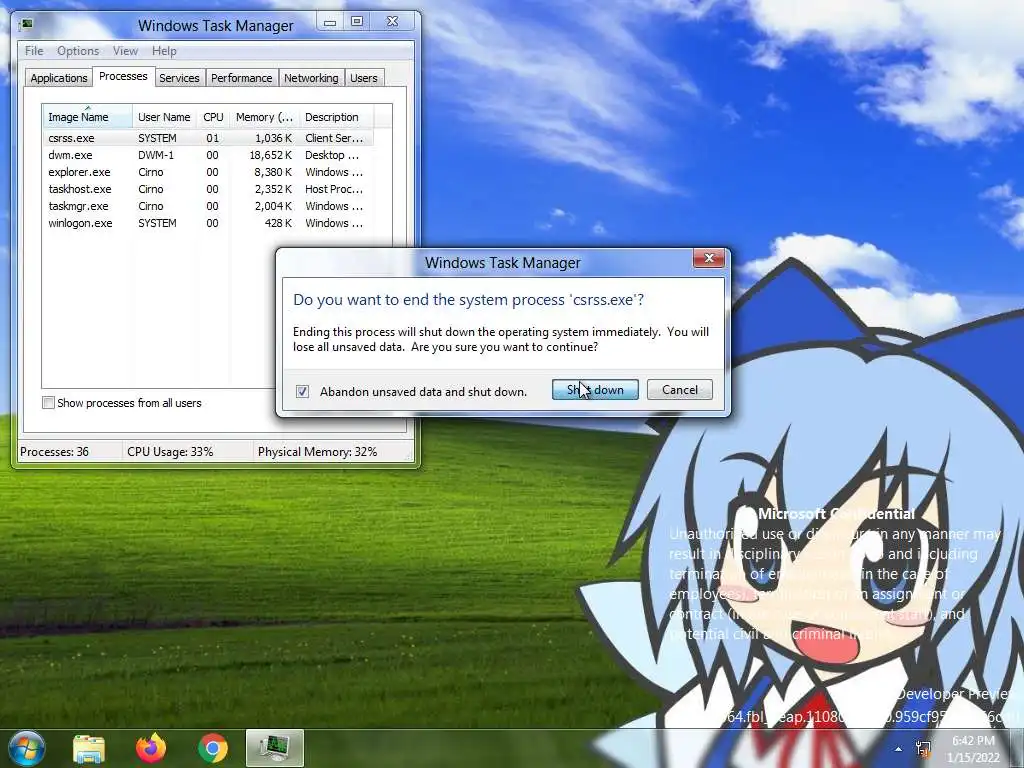Open the network tray icon
This screenshot has height=768, width=1024.
pos(923,749)
